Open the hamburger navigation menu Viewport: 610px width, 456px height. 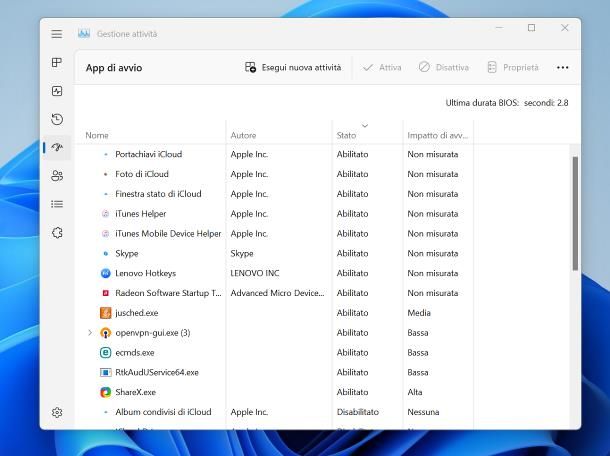(57, 34)
